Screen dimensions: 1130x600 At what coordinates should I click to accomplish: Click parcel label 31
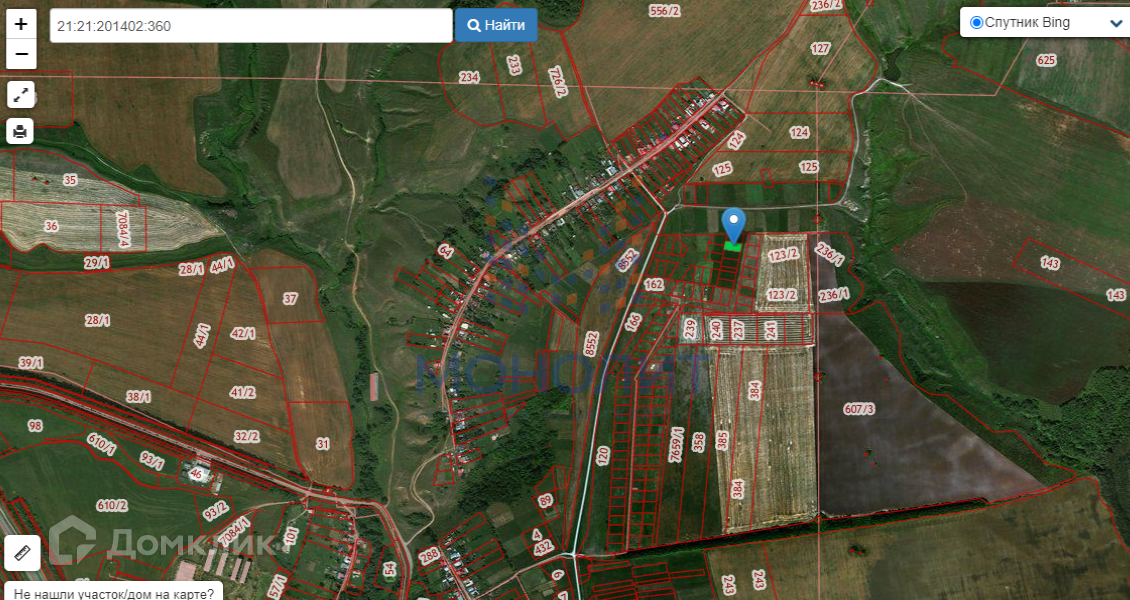[x=323, y=444]
